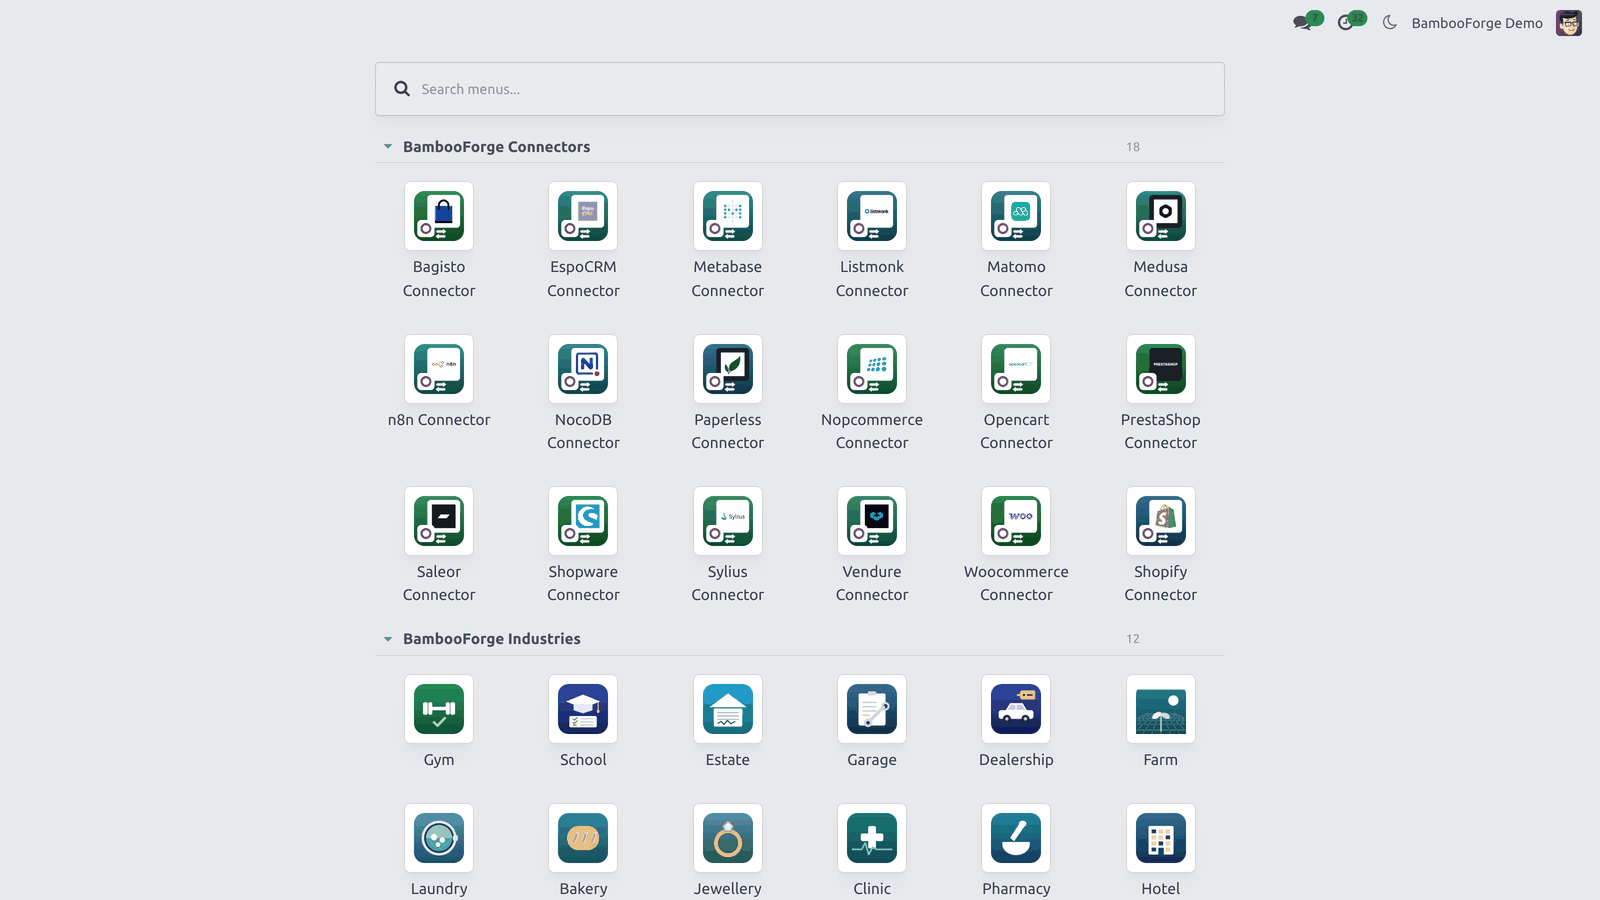Viewport: 1600px width, 900px height.
Task: Open the Garage industry app
Action: point(872,709)
